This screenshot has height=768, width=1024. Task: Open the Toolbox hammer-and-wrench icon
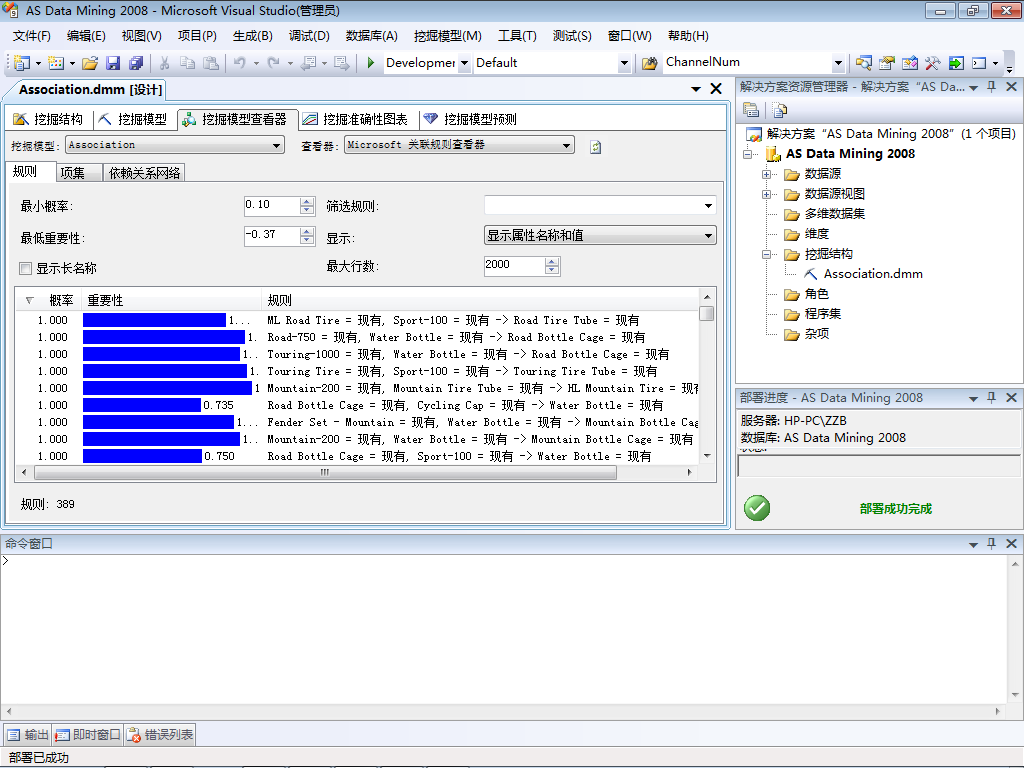click(933, 63)
